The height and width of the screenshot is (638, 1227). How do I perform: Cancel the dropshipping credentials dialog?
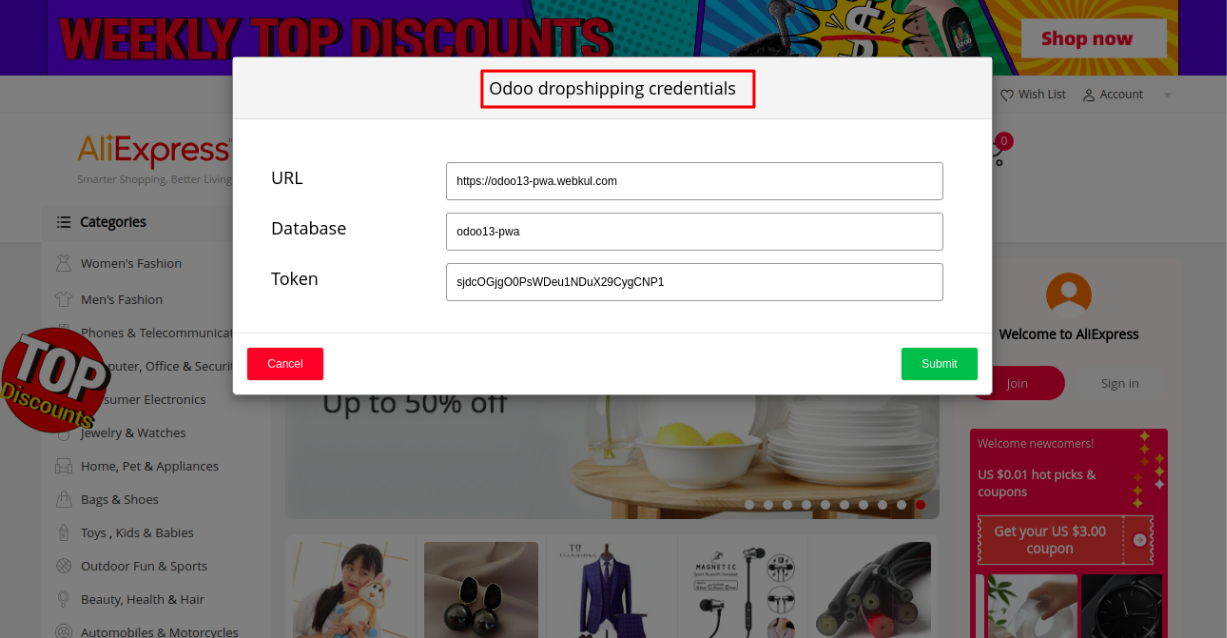[285, 364]
